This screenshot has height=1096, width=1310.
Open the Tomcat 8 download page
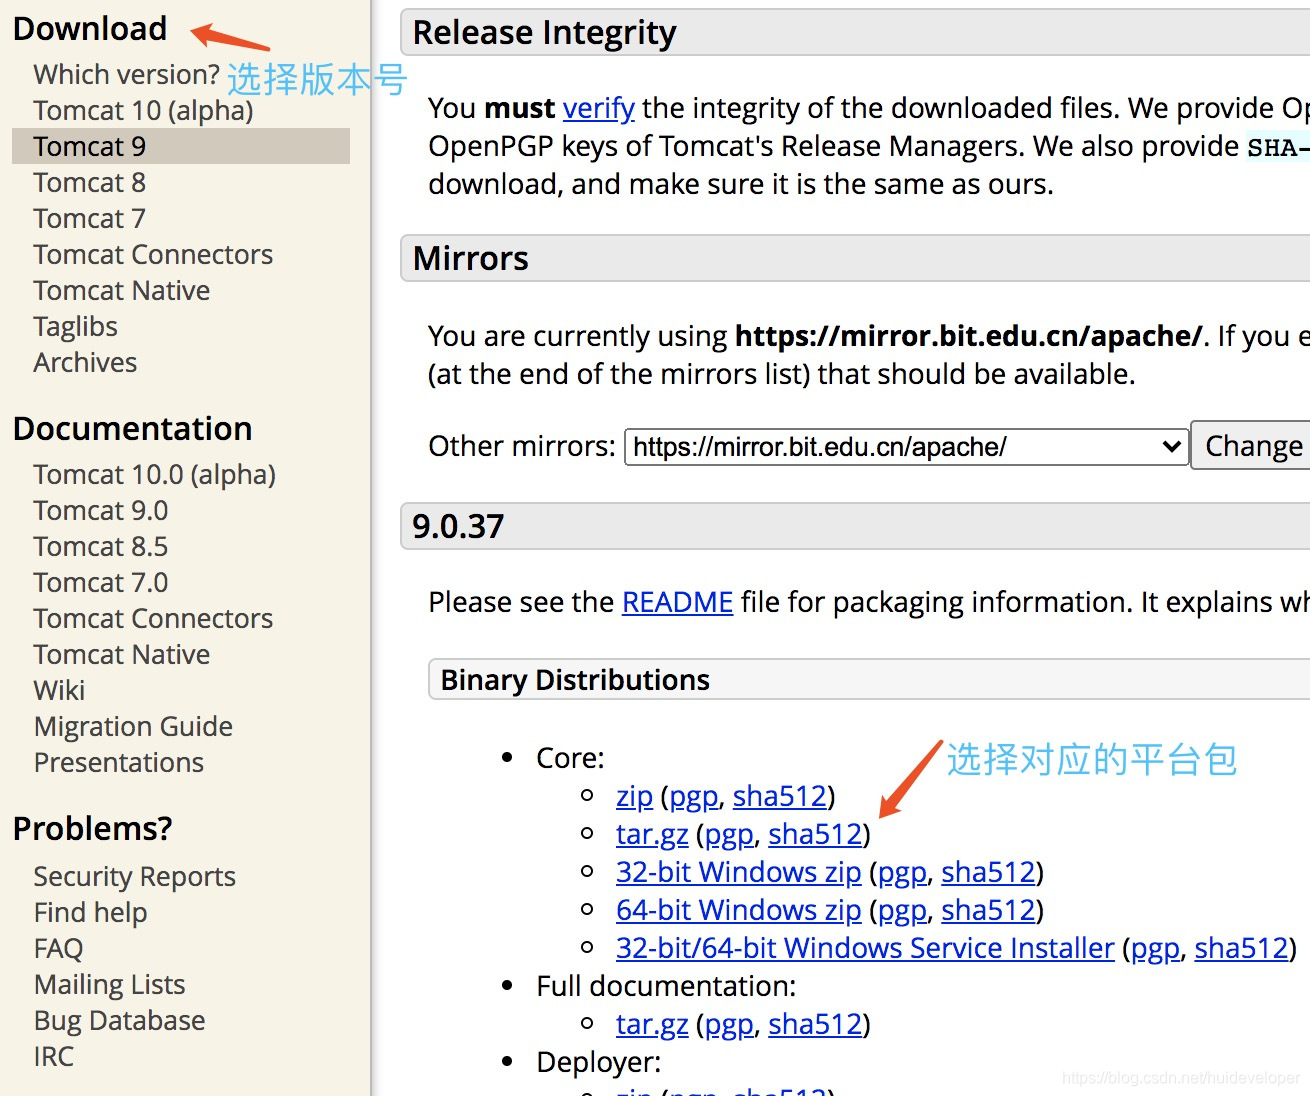click(89, 183)
